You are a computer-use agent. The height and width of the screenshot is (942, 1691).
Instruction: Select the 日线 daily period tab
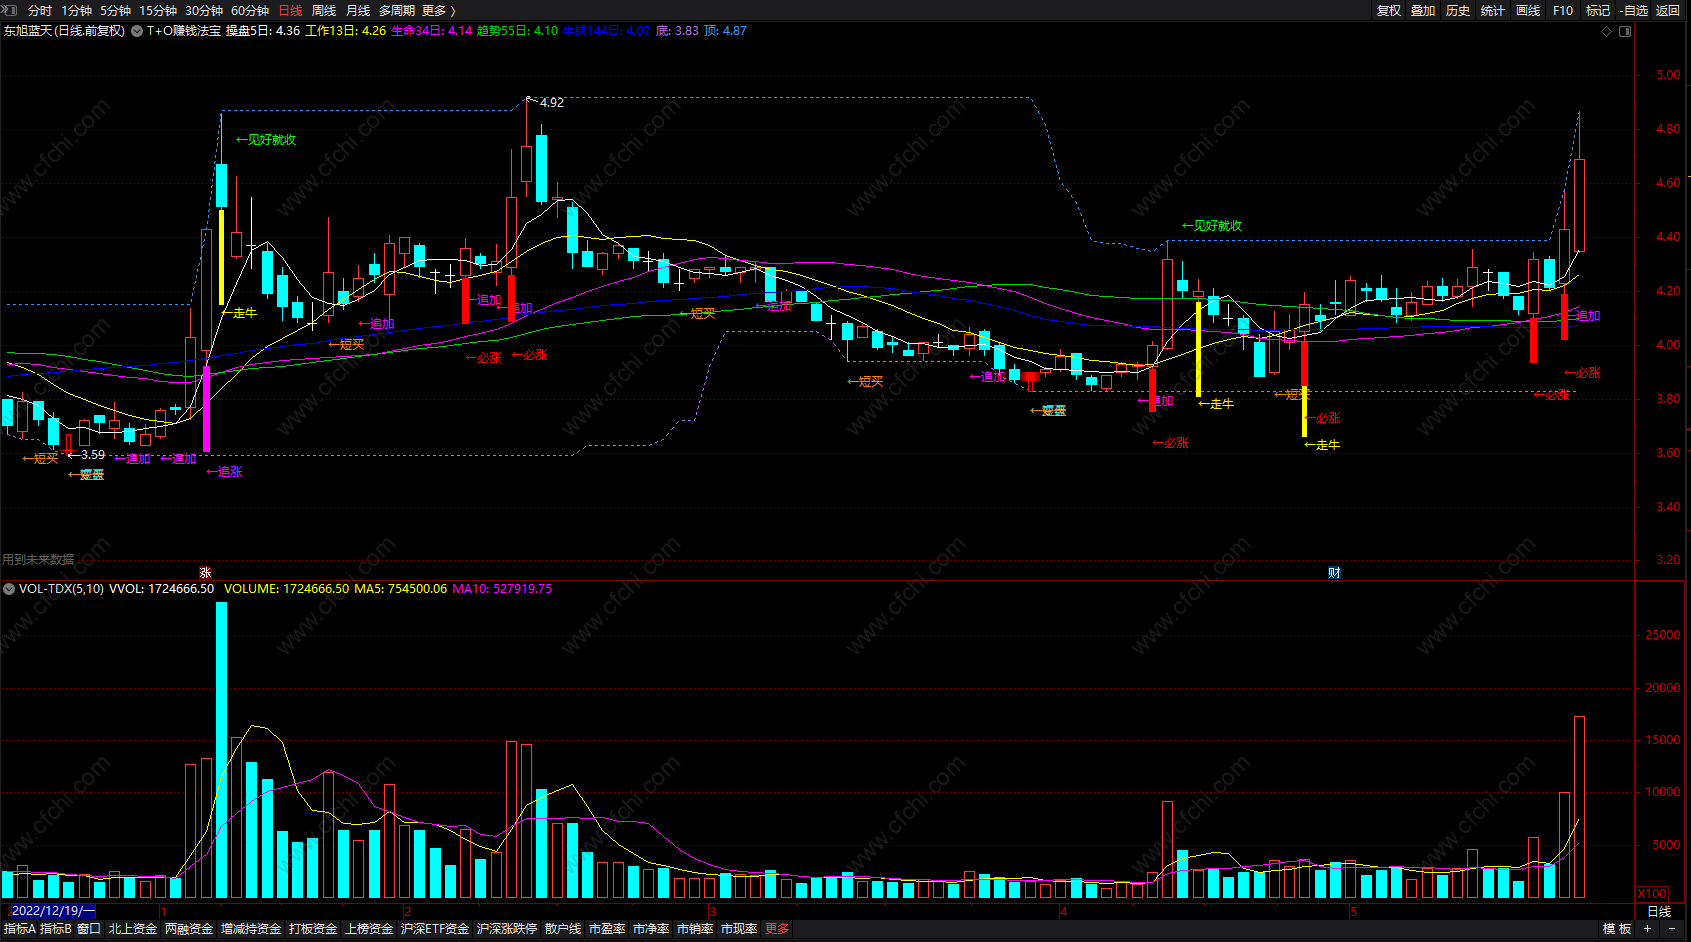click(290, 11)
